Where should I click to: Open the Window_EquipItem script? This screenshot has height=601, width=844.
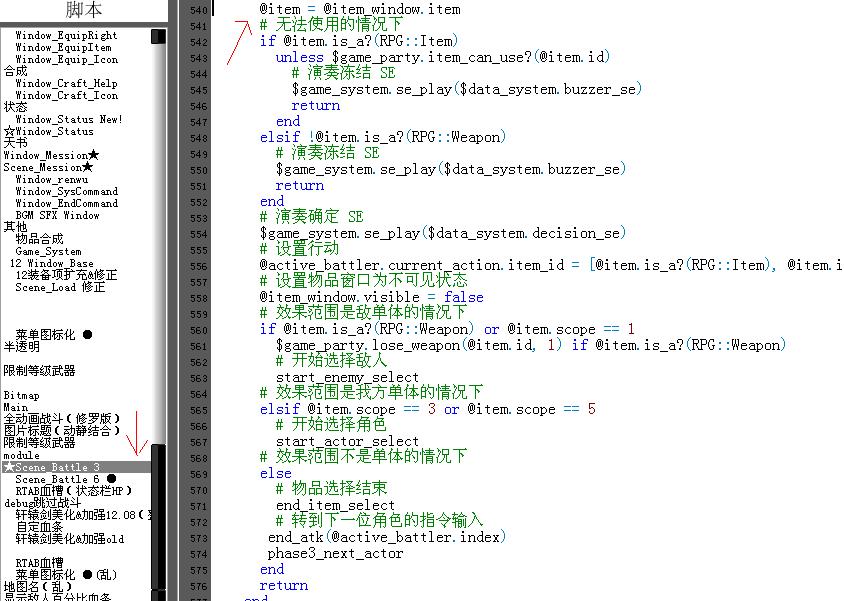pos(63,47)
